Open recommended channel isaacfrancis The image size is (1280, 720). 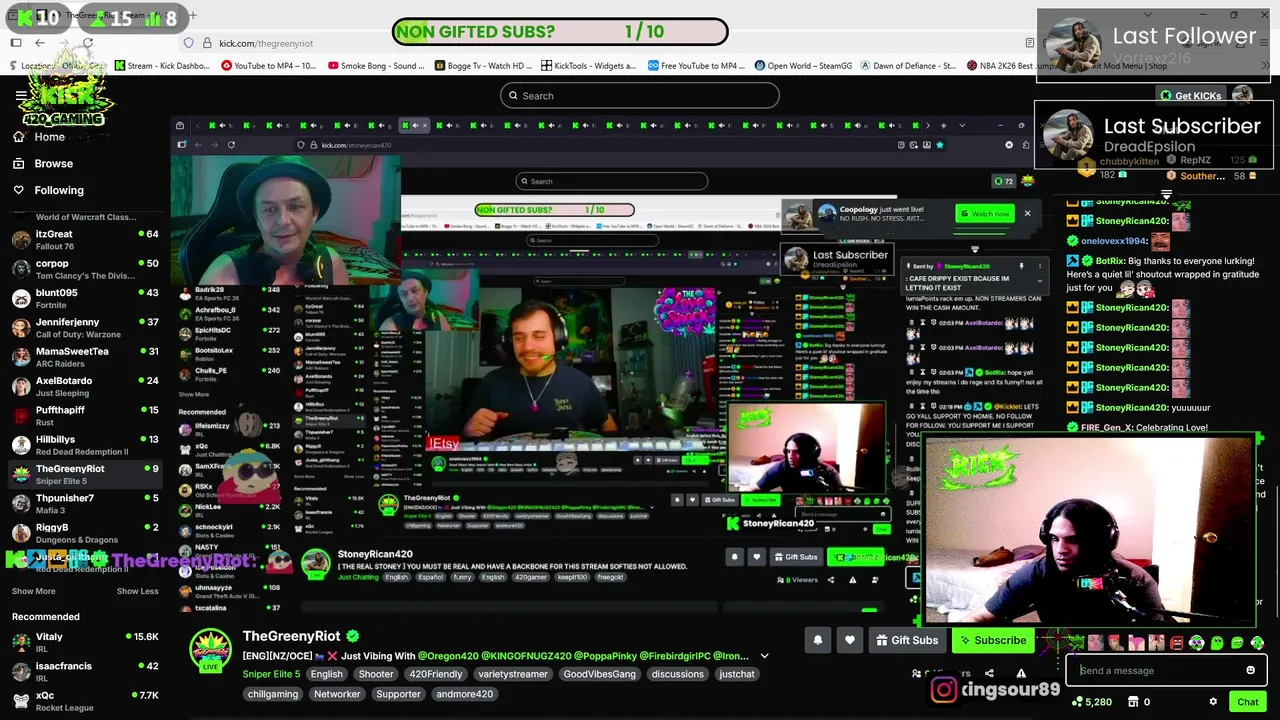[x=84, y=671]
